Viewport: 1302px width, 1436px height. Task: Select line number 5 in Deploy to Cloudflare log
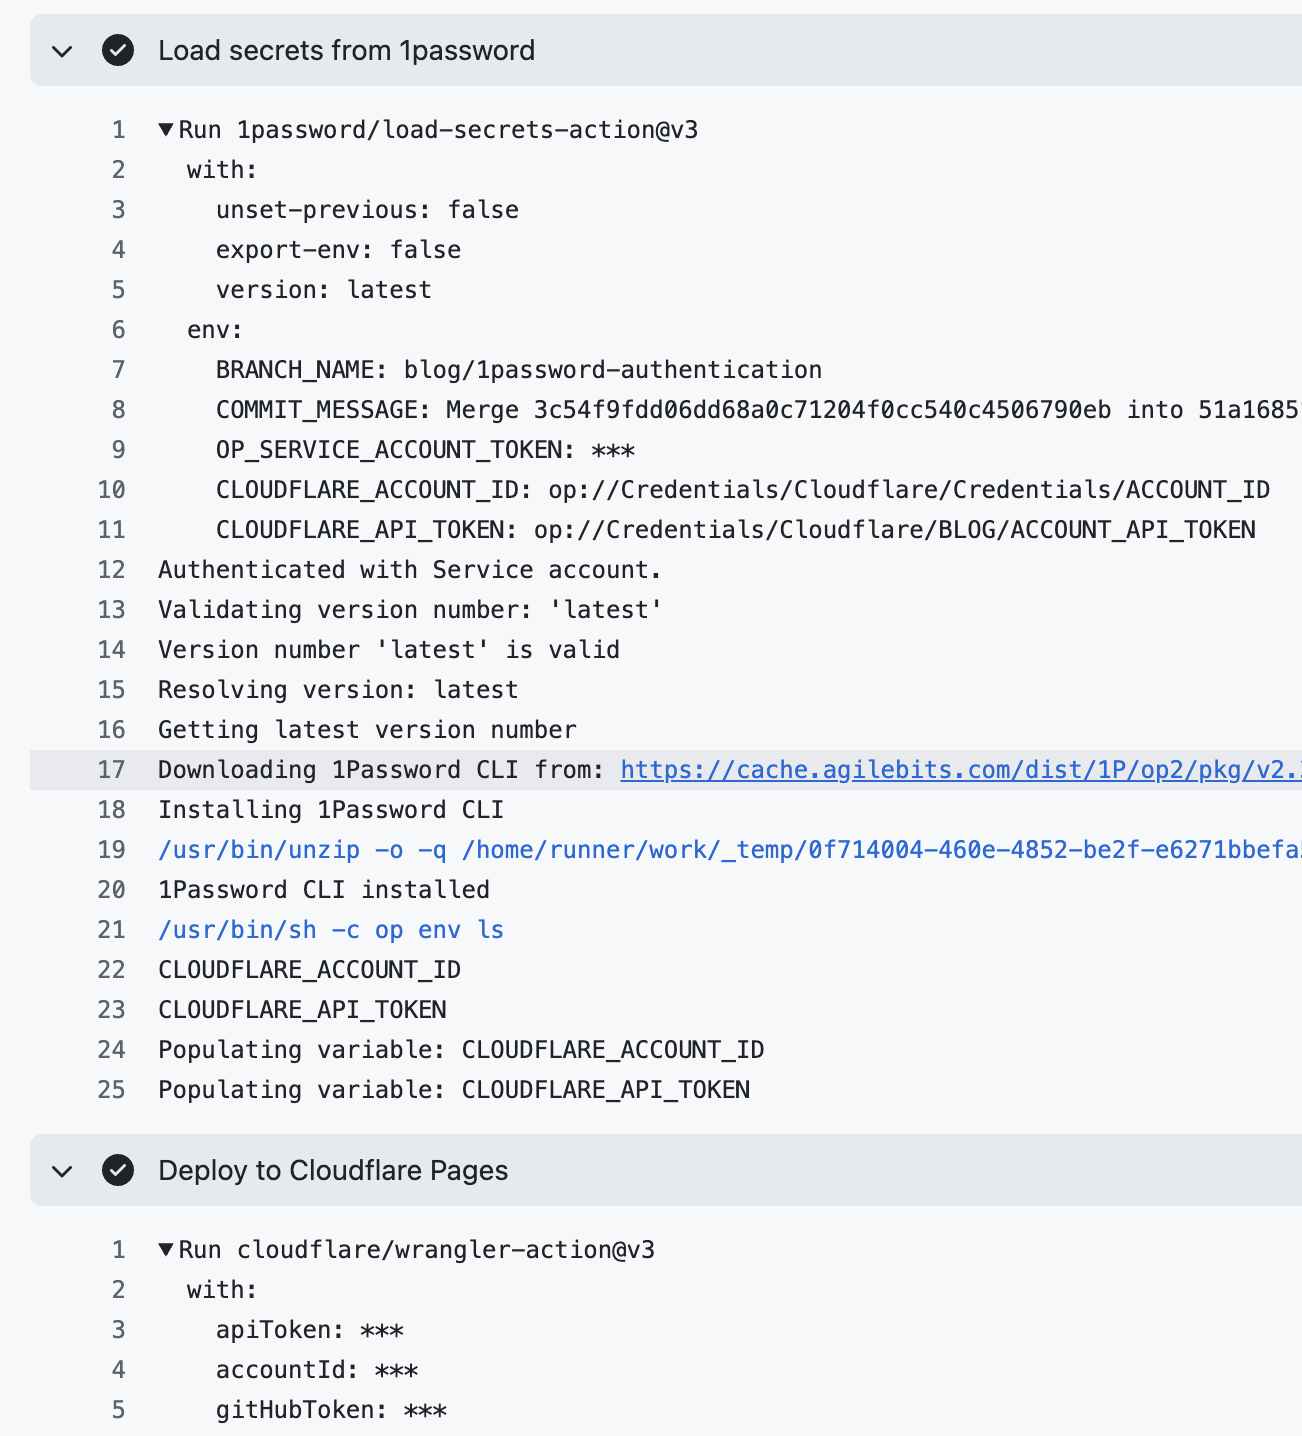(118, 1409)
